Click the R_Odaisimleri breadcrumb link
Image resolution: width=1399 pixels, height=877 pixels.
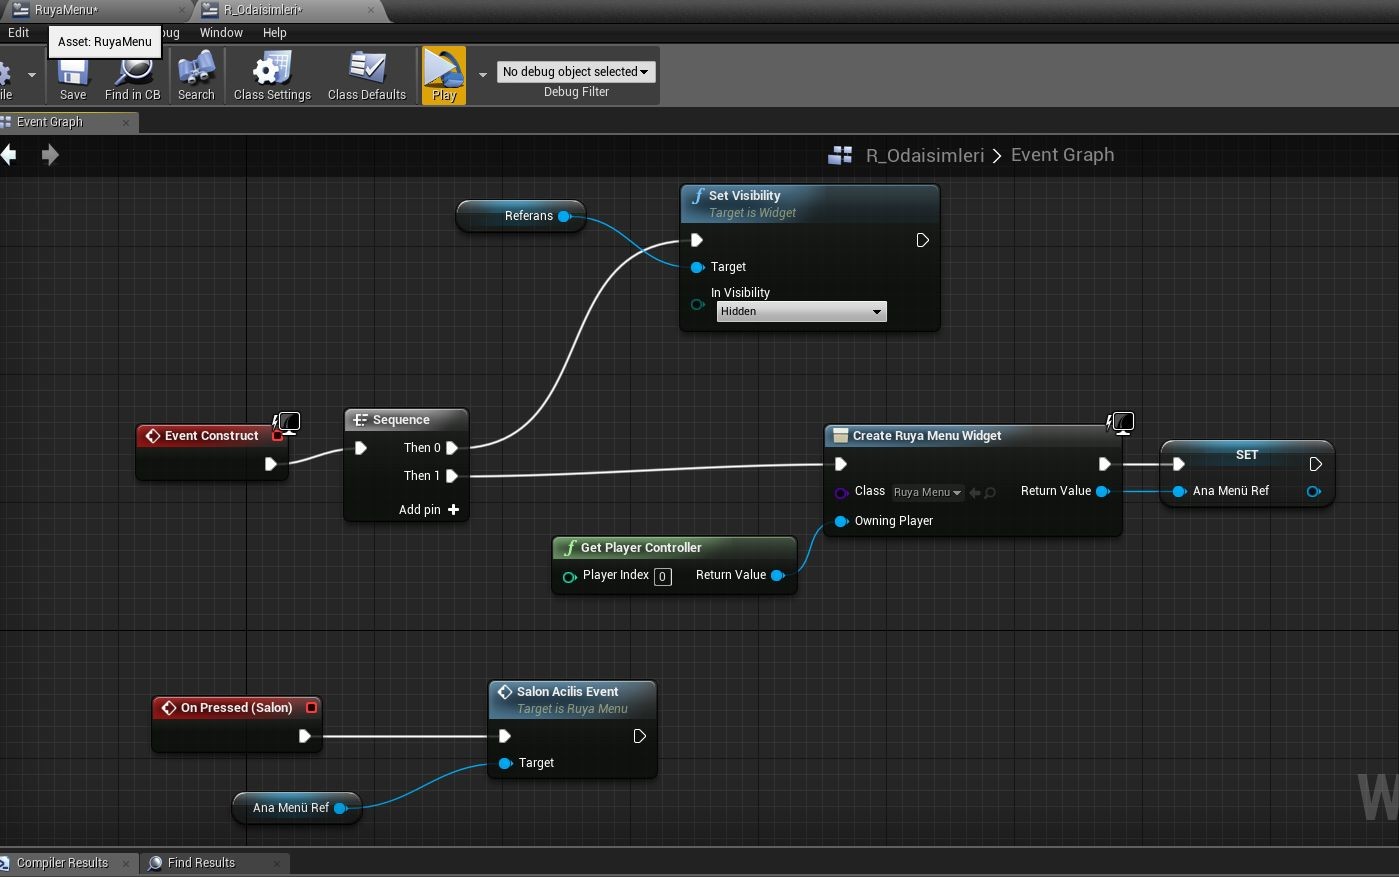tap(925, 155)
